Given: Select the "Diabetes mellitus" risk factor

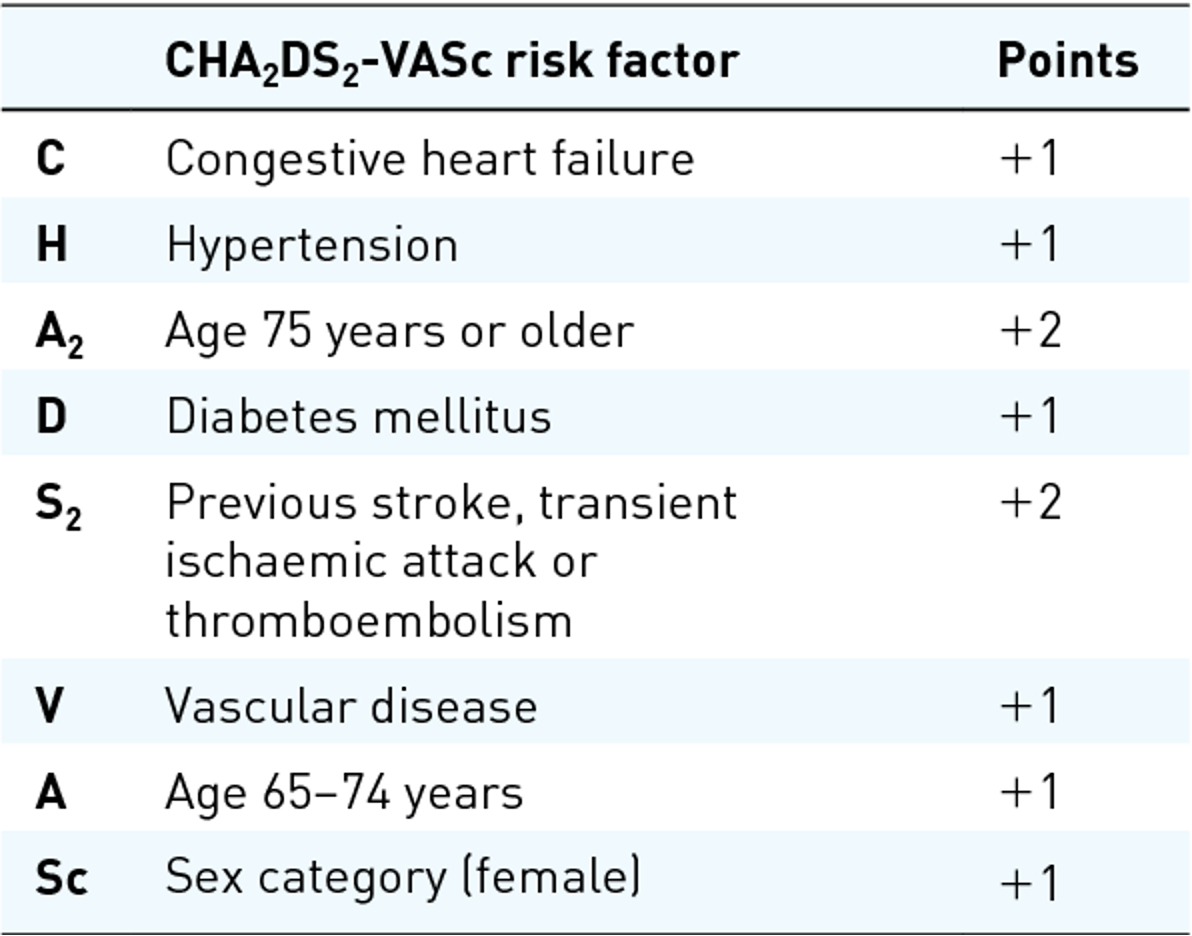Looking at the screenshot, I should [358, 416].
